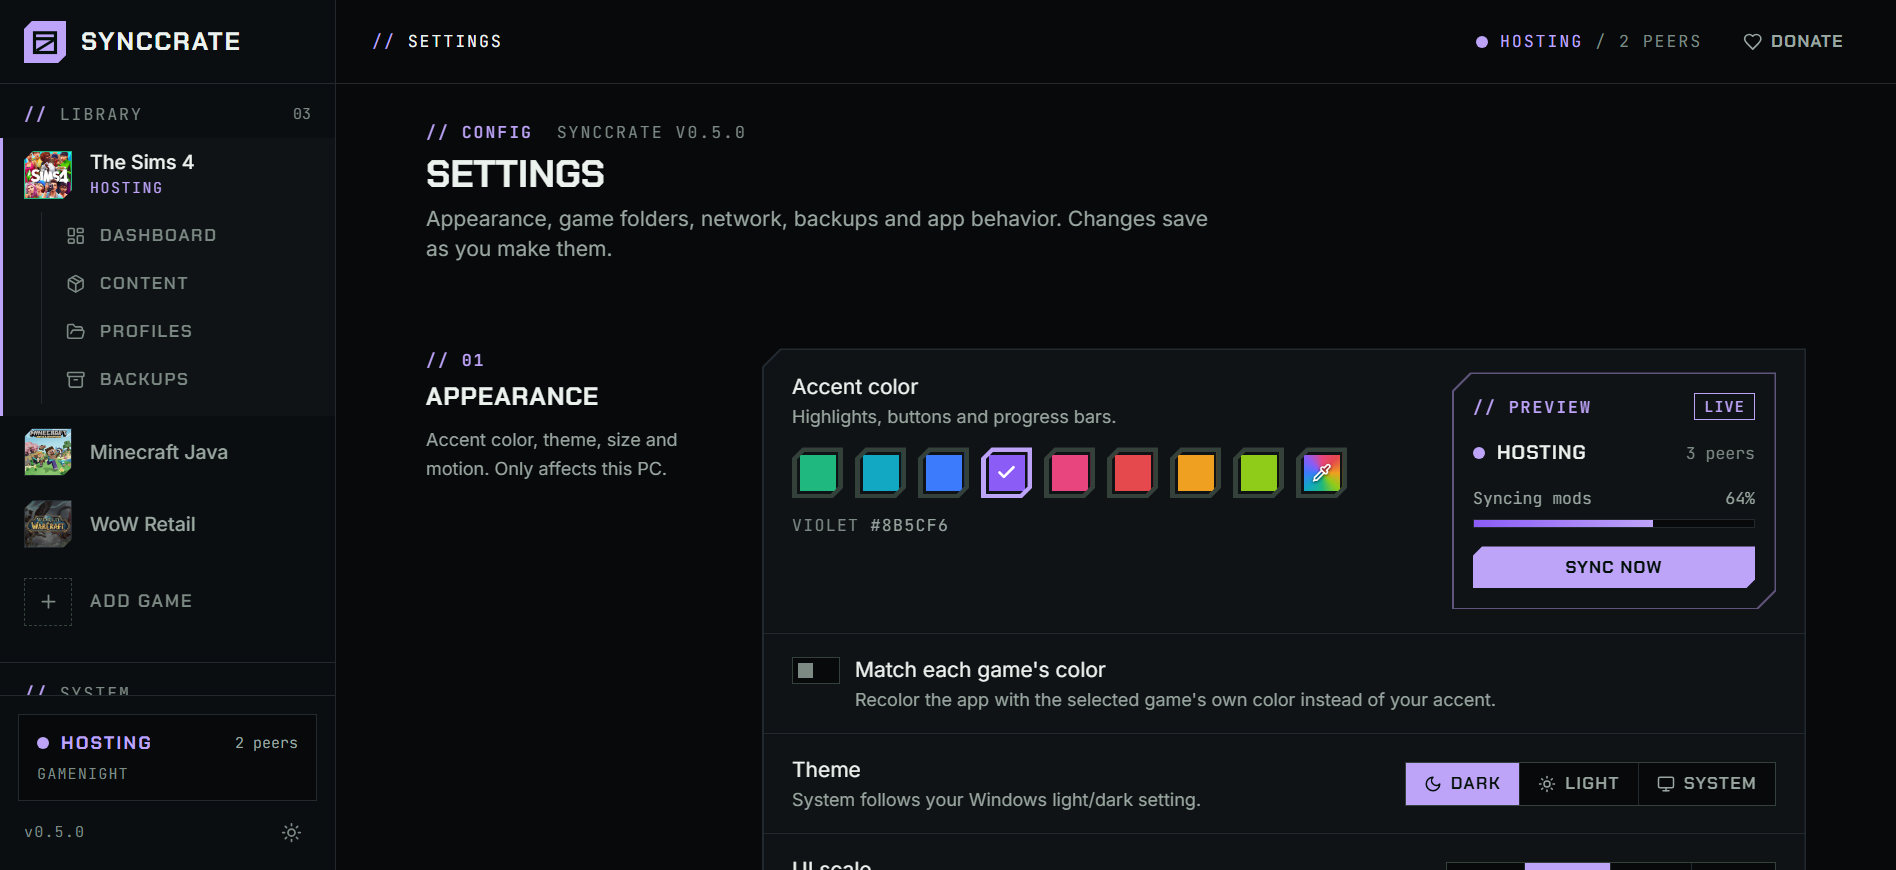1896x870 pixels.
Task: Select the Minecraft Java thumbnail
Action: pos(48,452)
